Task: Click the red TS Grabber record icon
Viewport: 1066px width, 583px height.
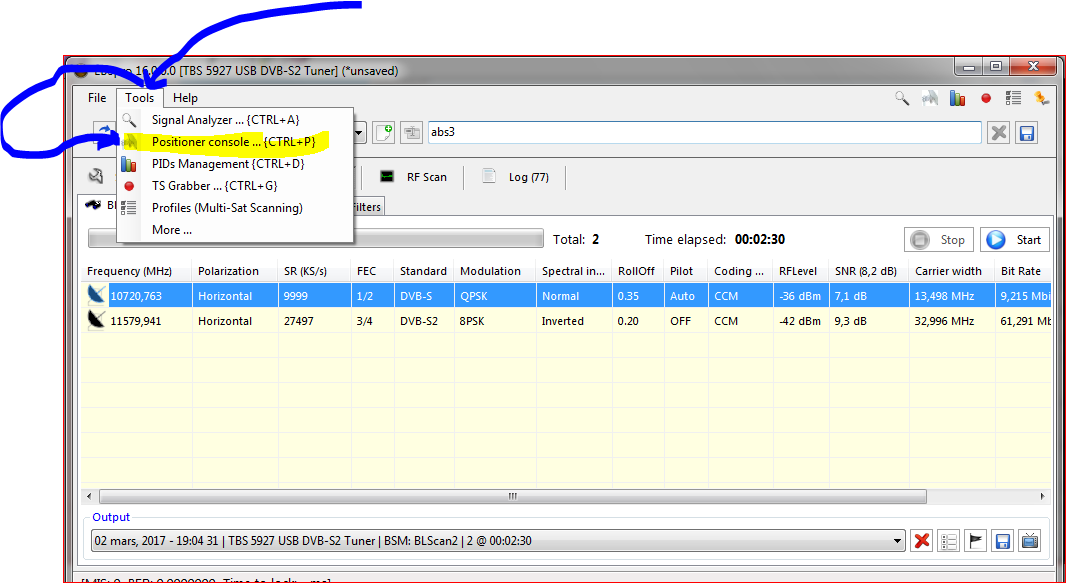Action: (986, 98)
